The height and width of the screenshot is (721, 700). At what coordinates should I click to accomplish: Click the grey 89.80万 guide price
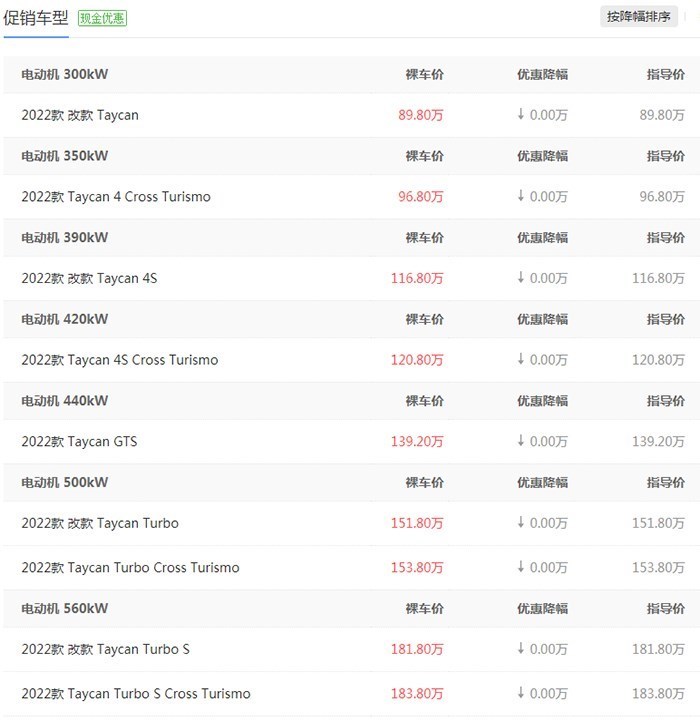[662, 115]
